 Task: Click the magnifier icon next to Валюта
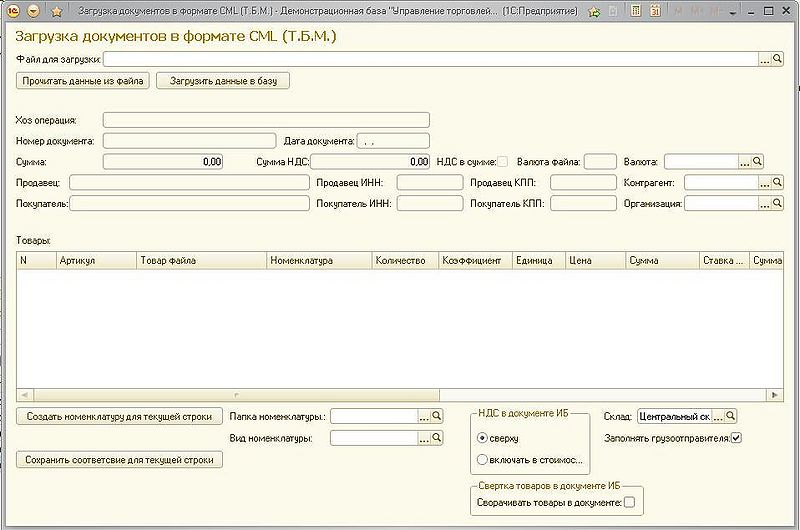point(757,161)
